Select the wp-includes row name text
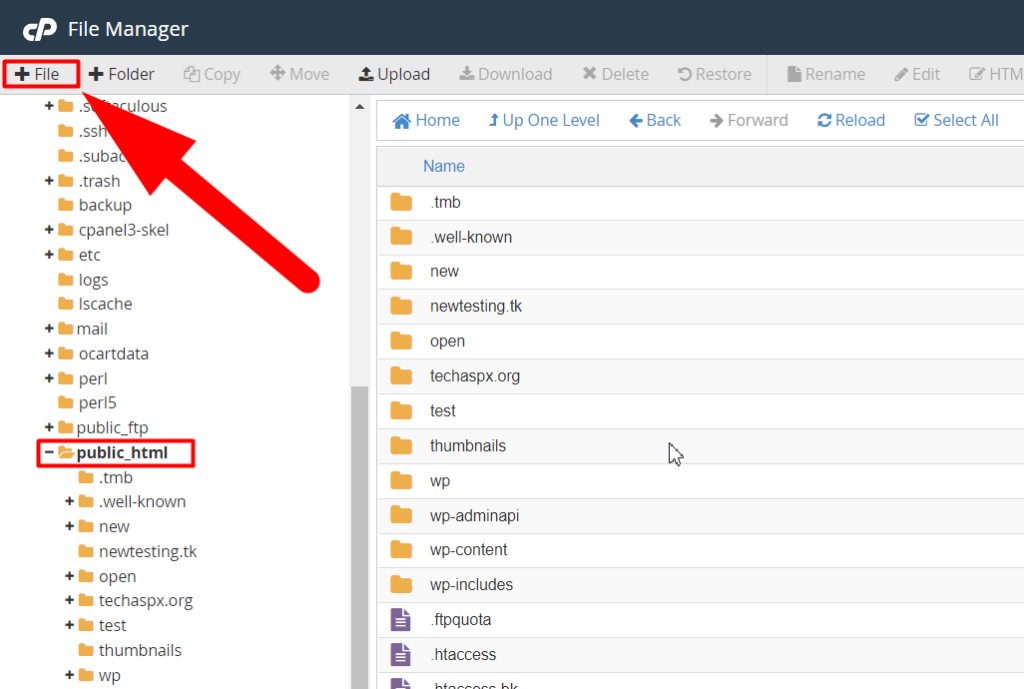The width and height of the screenshot is (1024, 689). point(472,584)
